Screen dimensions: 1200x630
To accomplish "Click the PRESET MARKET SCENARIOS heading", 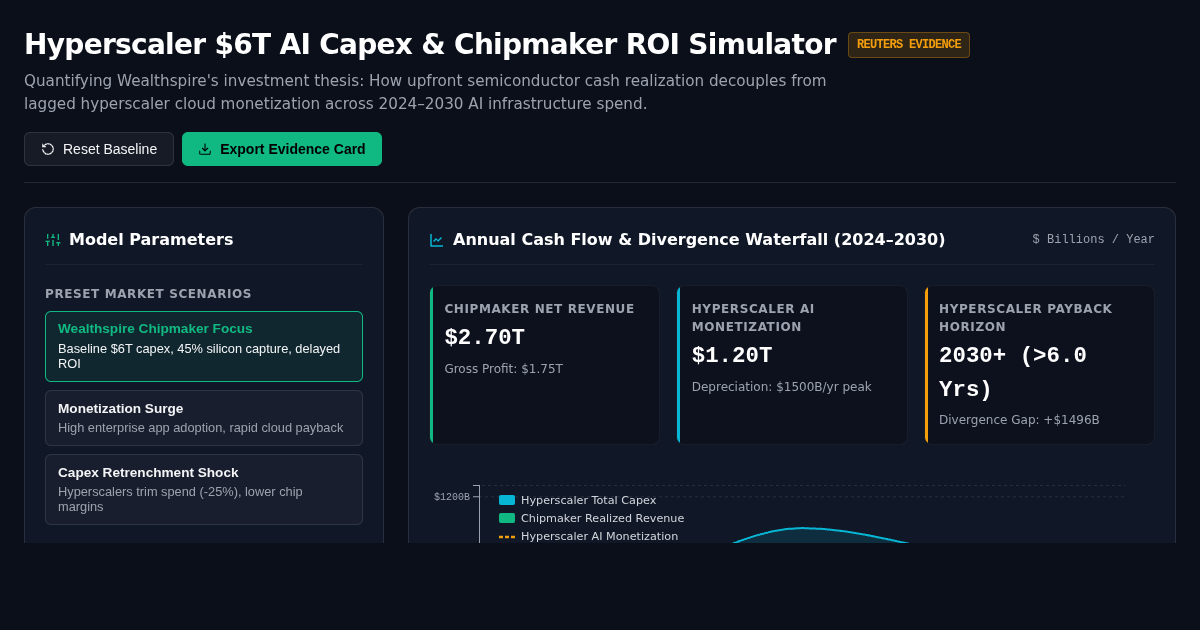I will (x=148, y=294).
